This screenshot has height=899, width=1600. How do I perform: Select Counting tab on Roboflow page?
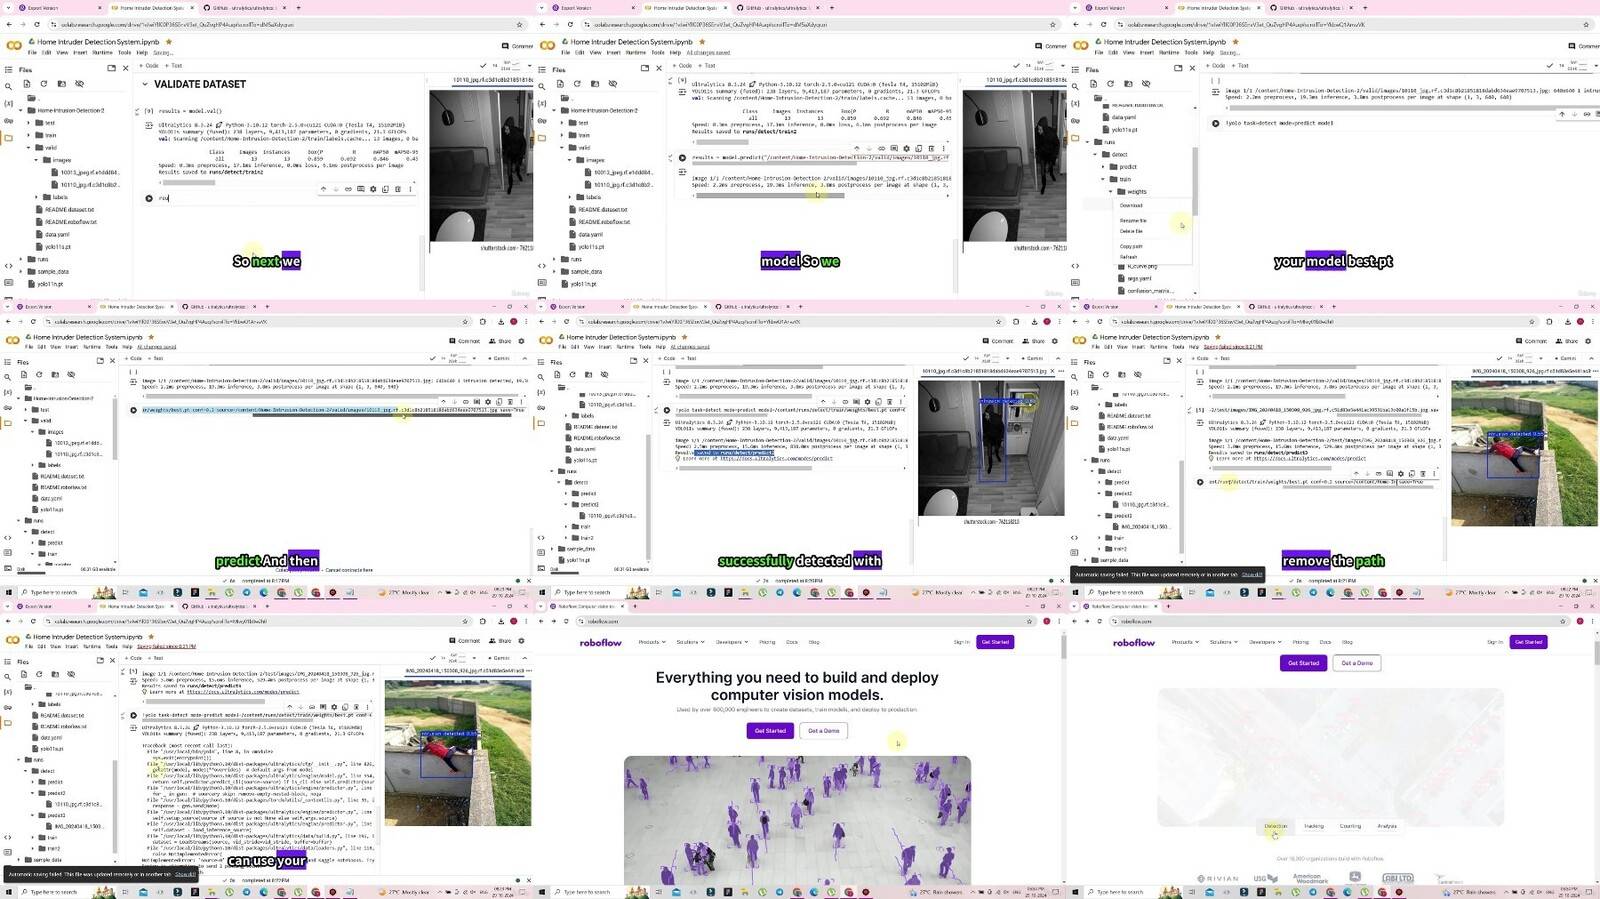(1350, 826)
